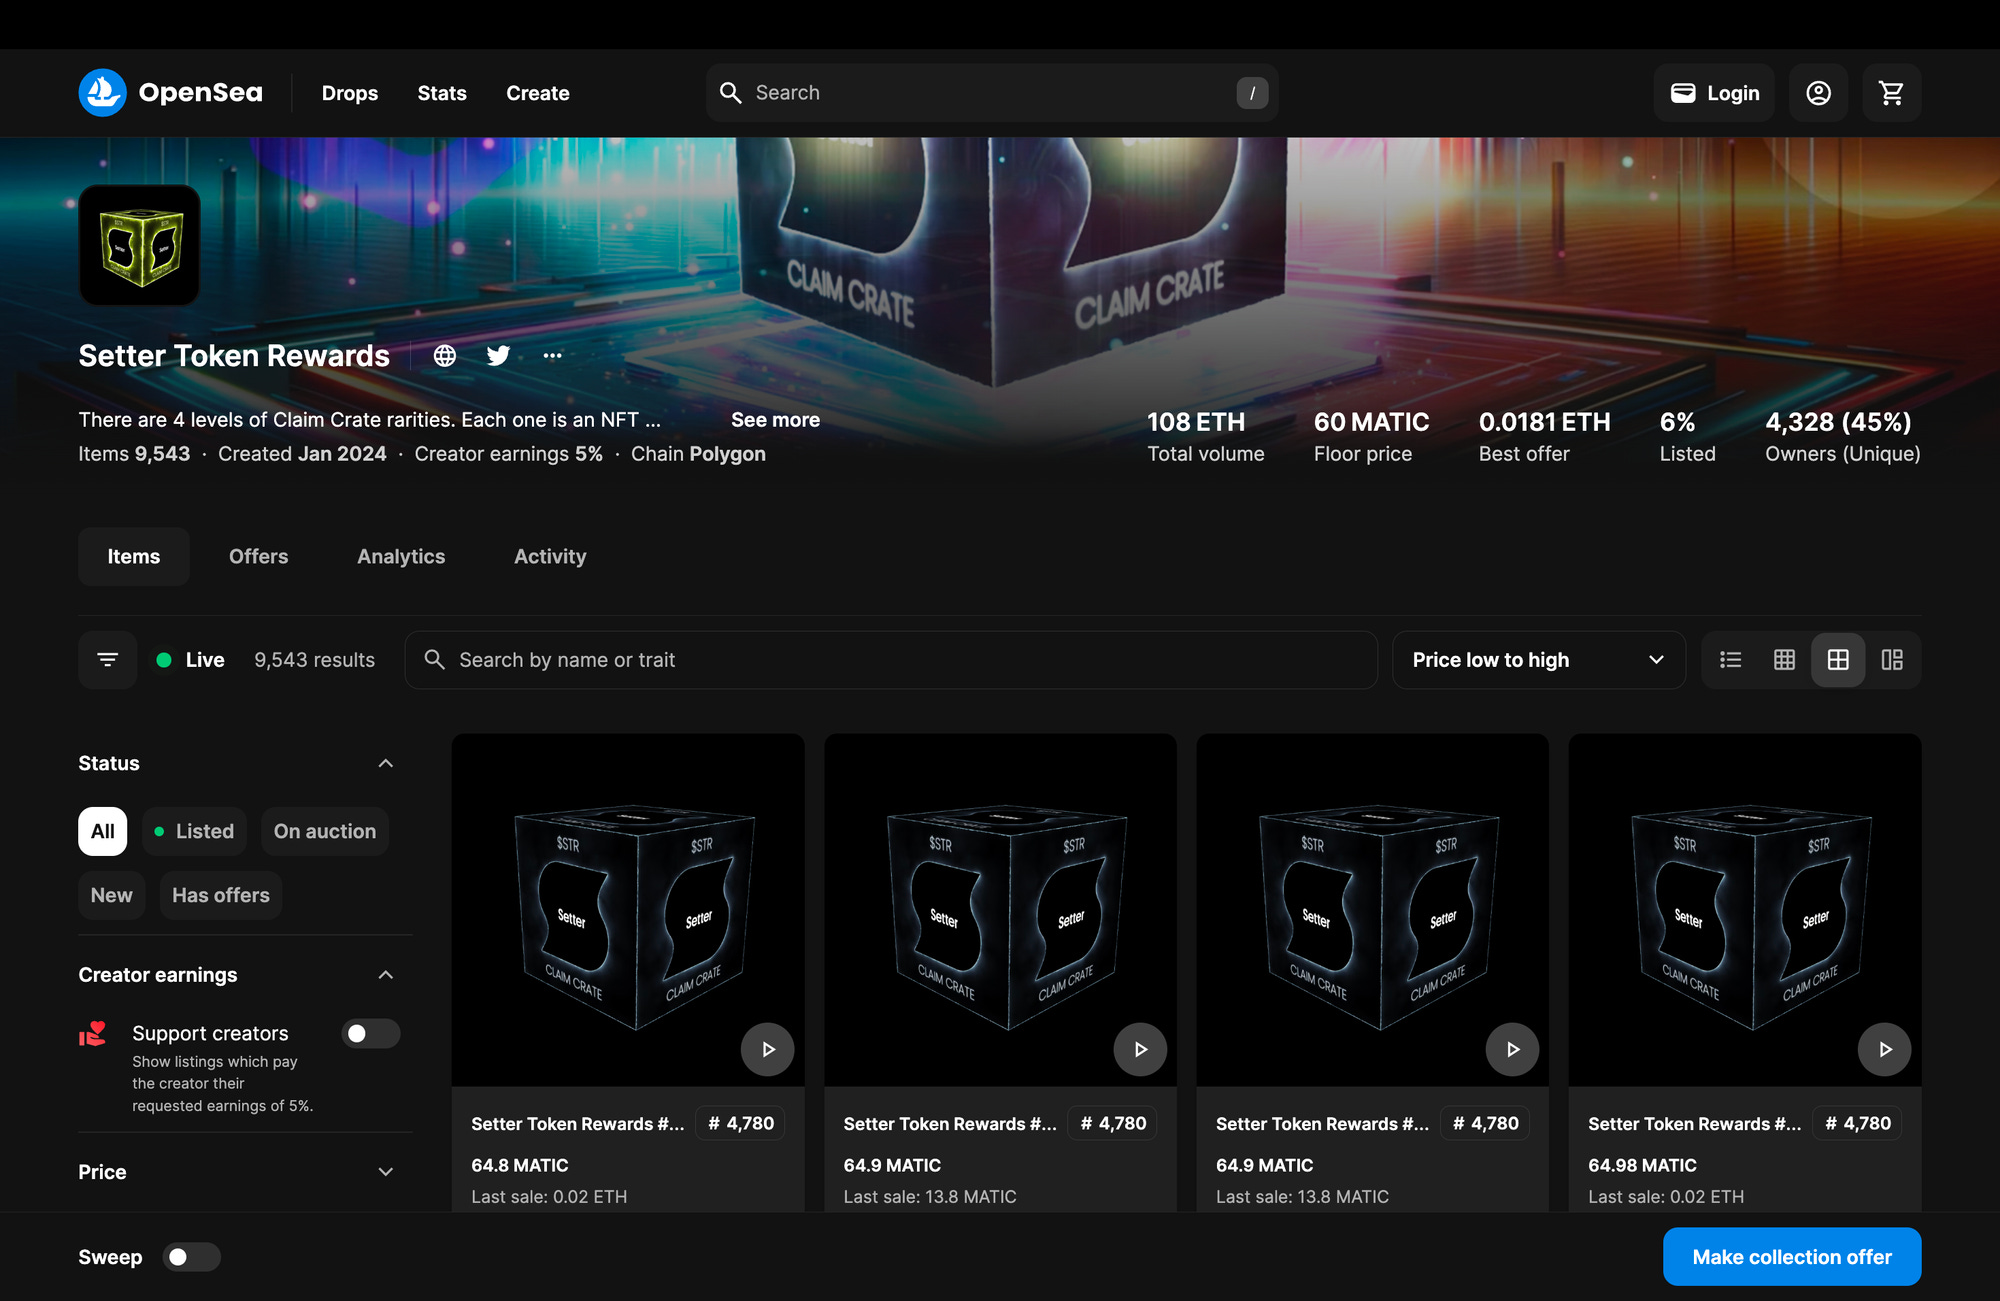Select the Has offers status filter

[x=221, y=895]
